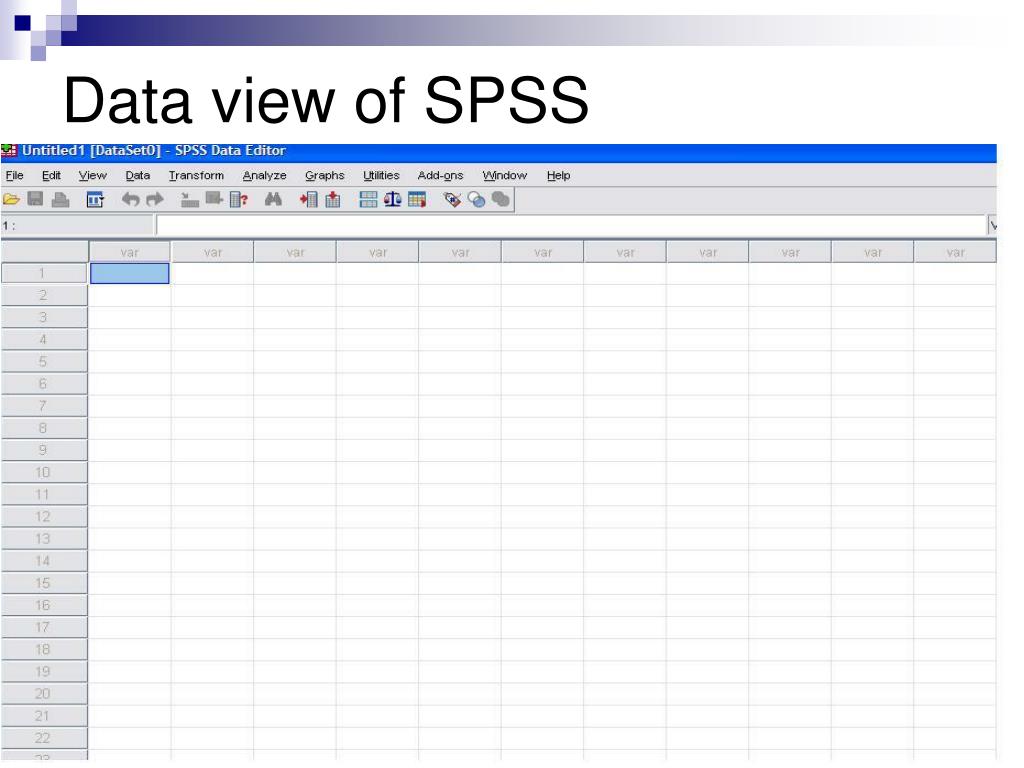This screenshot has width=1024, height=768.
Task: Select row 8 header
Action: [x=44, y=428]
